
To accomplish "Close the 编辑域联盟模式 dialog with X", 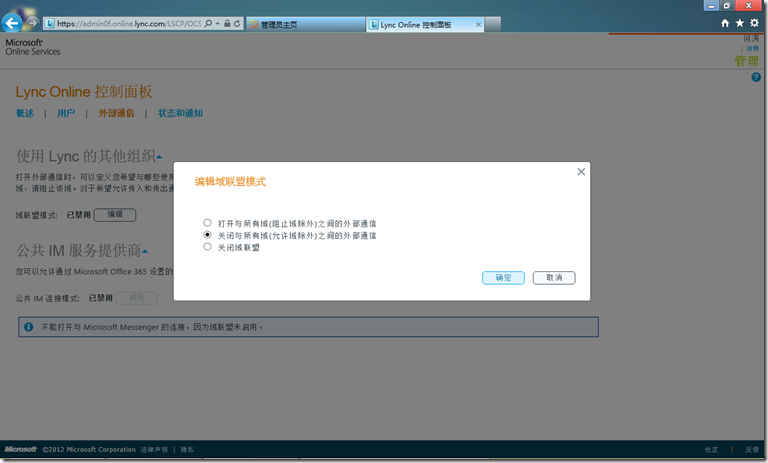I will (581, 171).
